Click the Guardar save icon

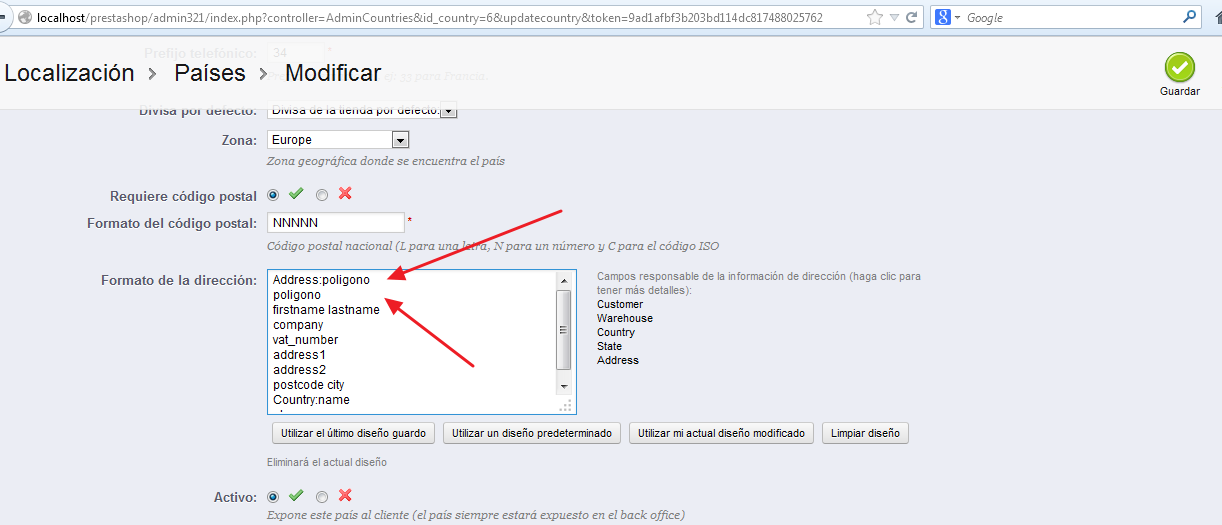[1179, 67]
